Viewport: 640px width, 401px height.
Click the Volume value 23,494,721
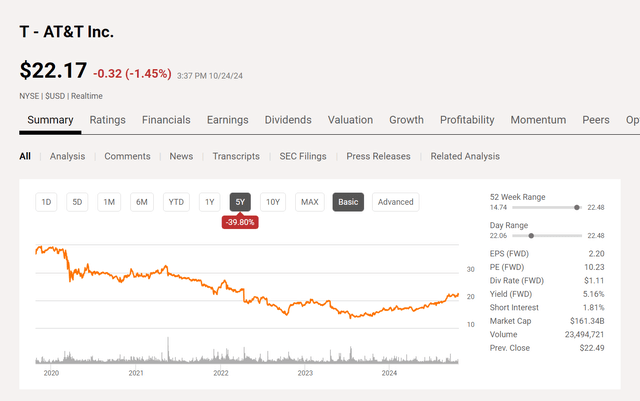584,334
